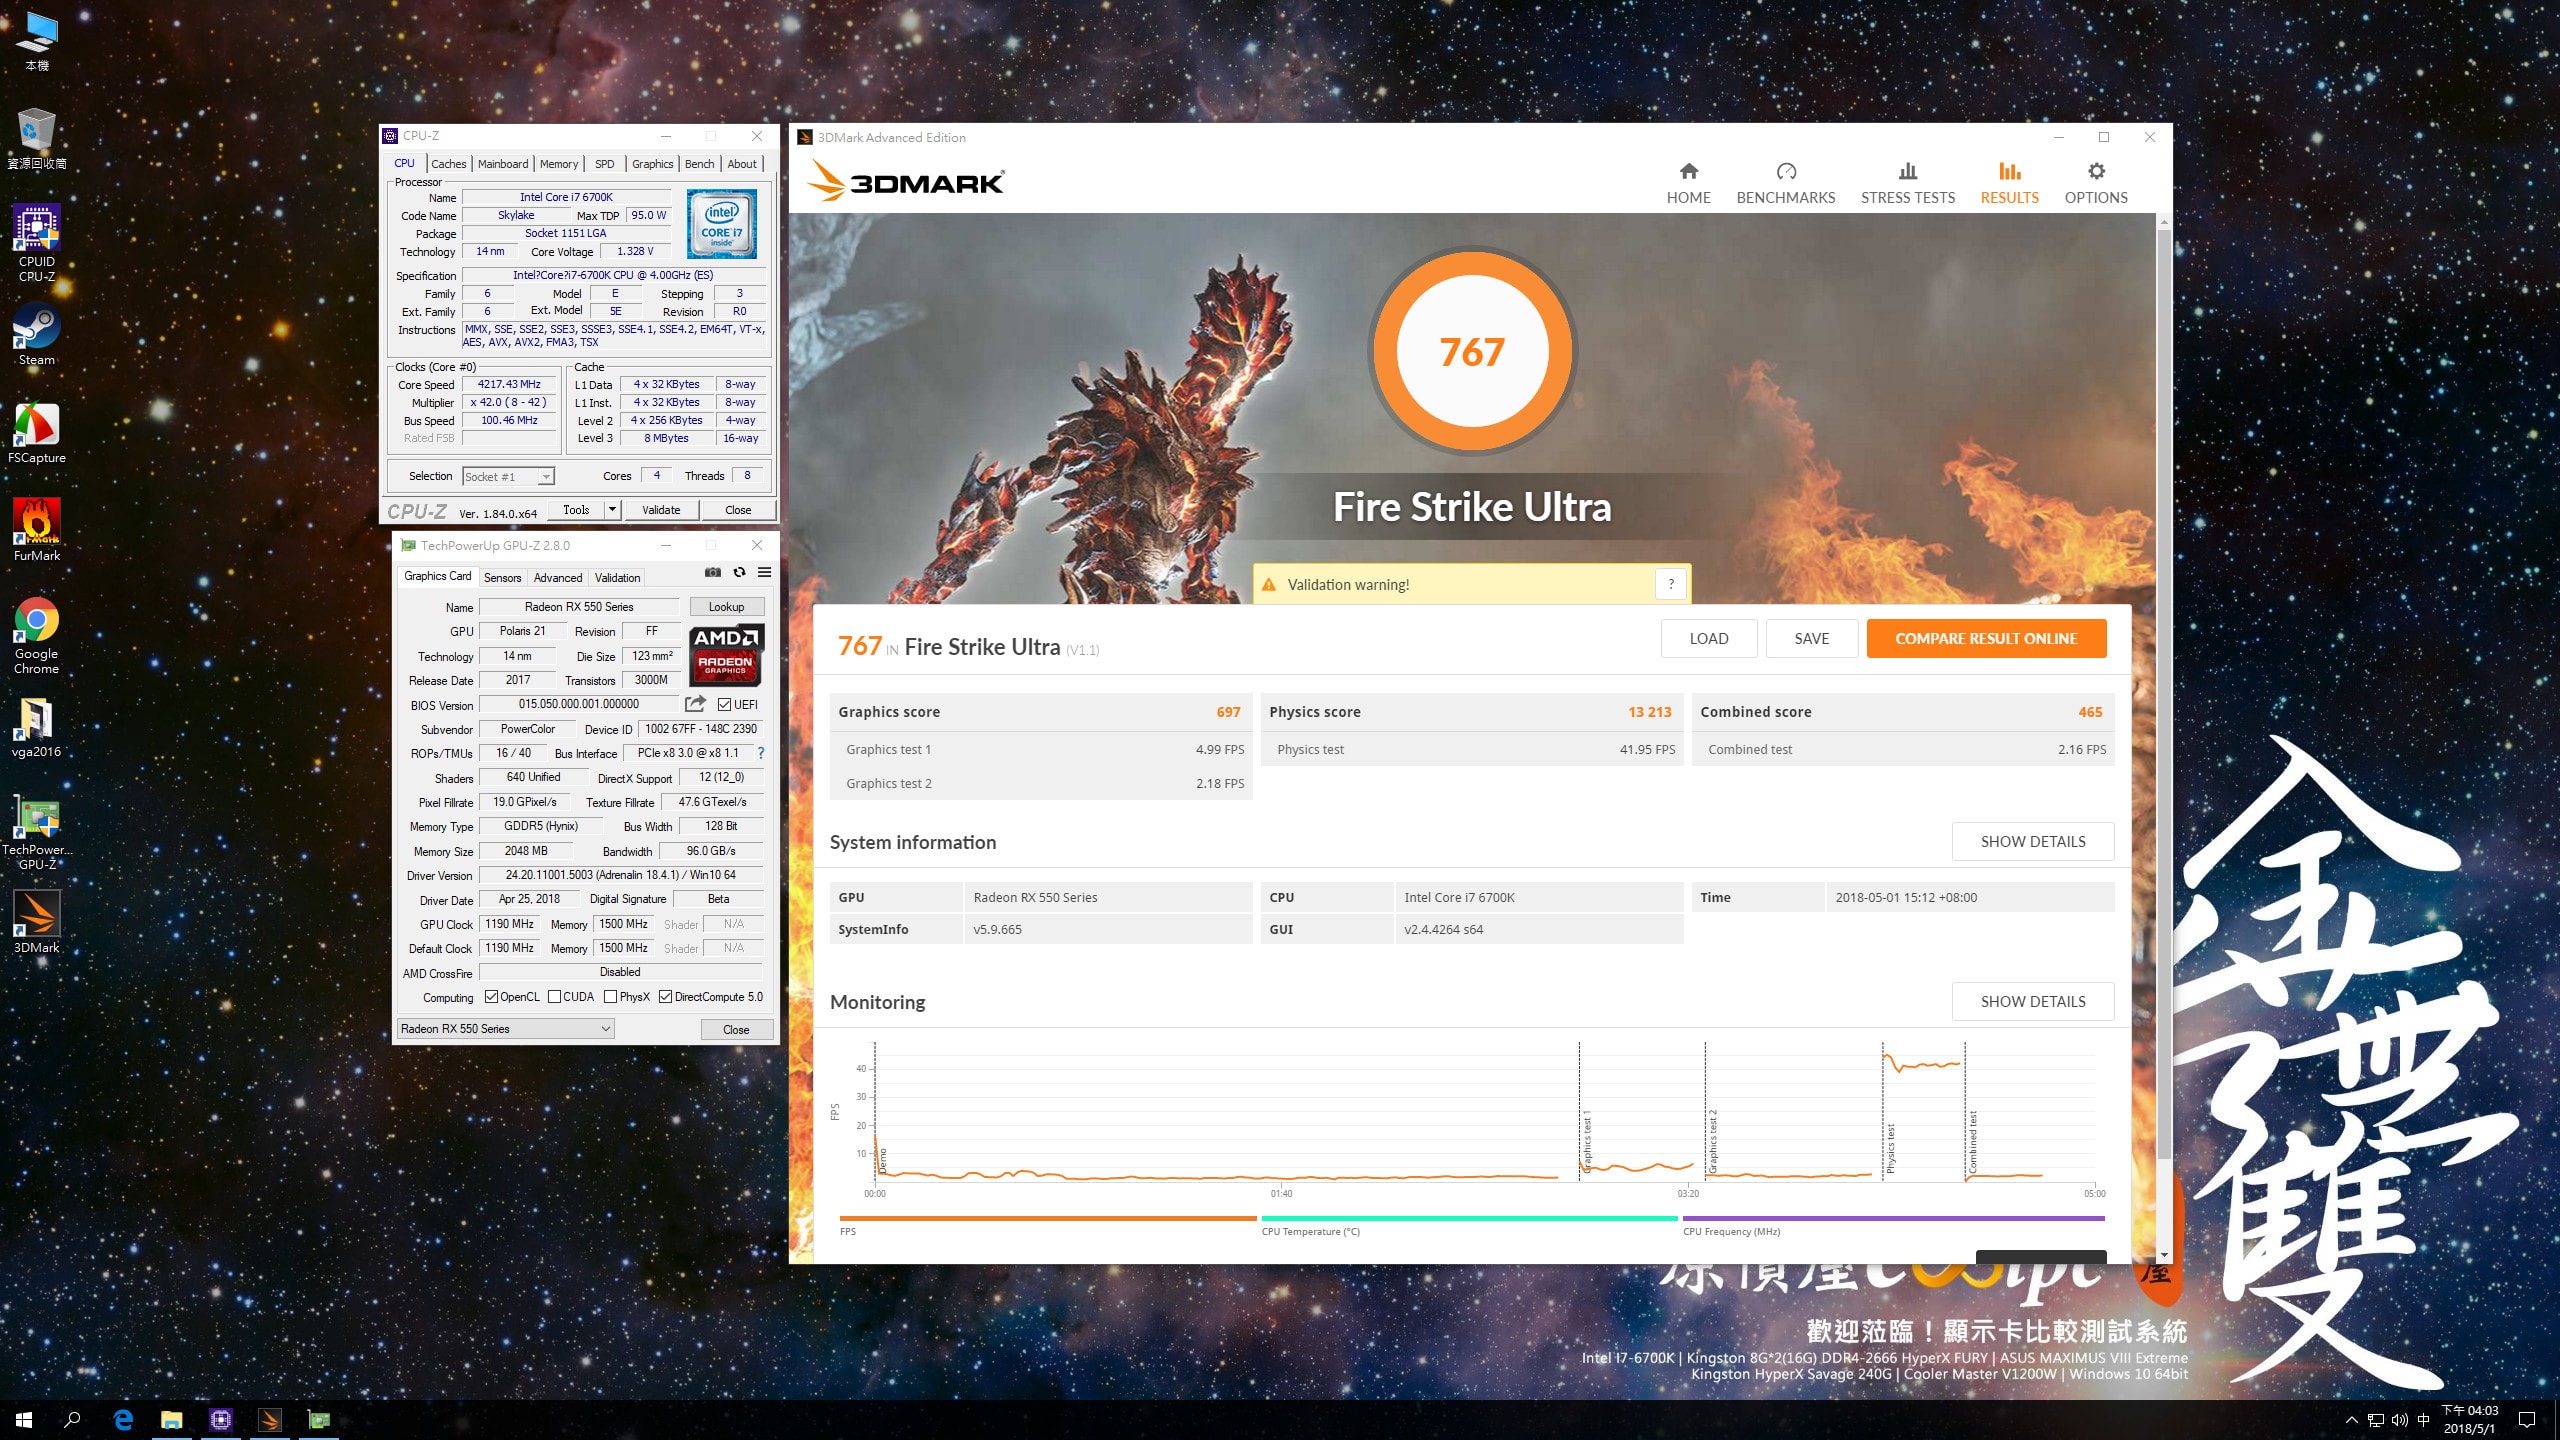Viewport: 2560px width, 1440px height.
Task: Click the GPU-Z BIOS export share icon
Action: (695, 704)
